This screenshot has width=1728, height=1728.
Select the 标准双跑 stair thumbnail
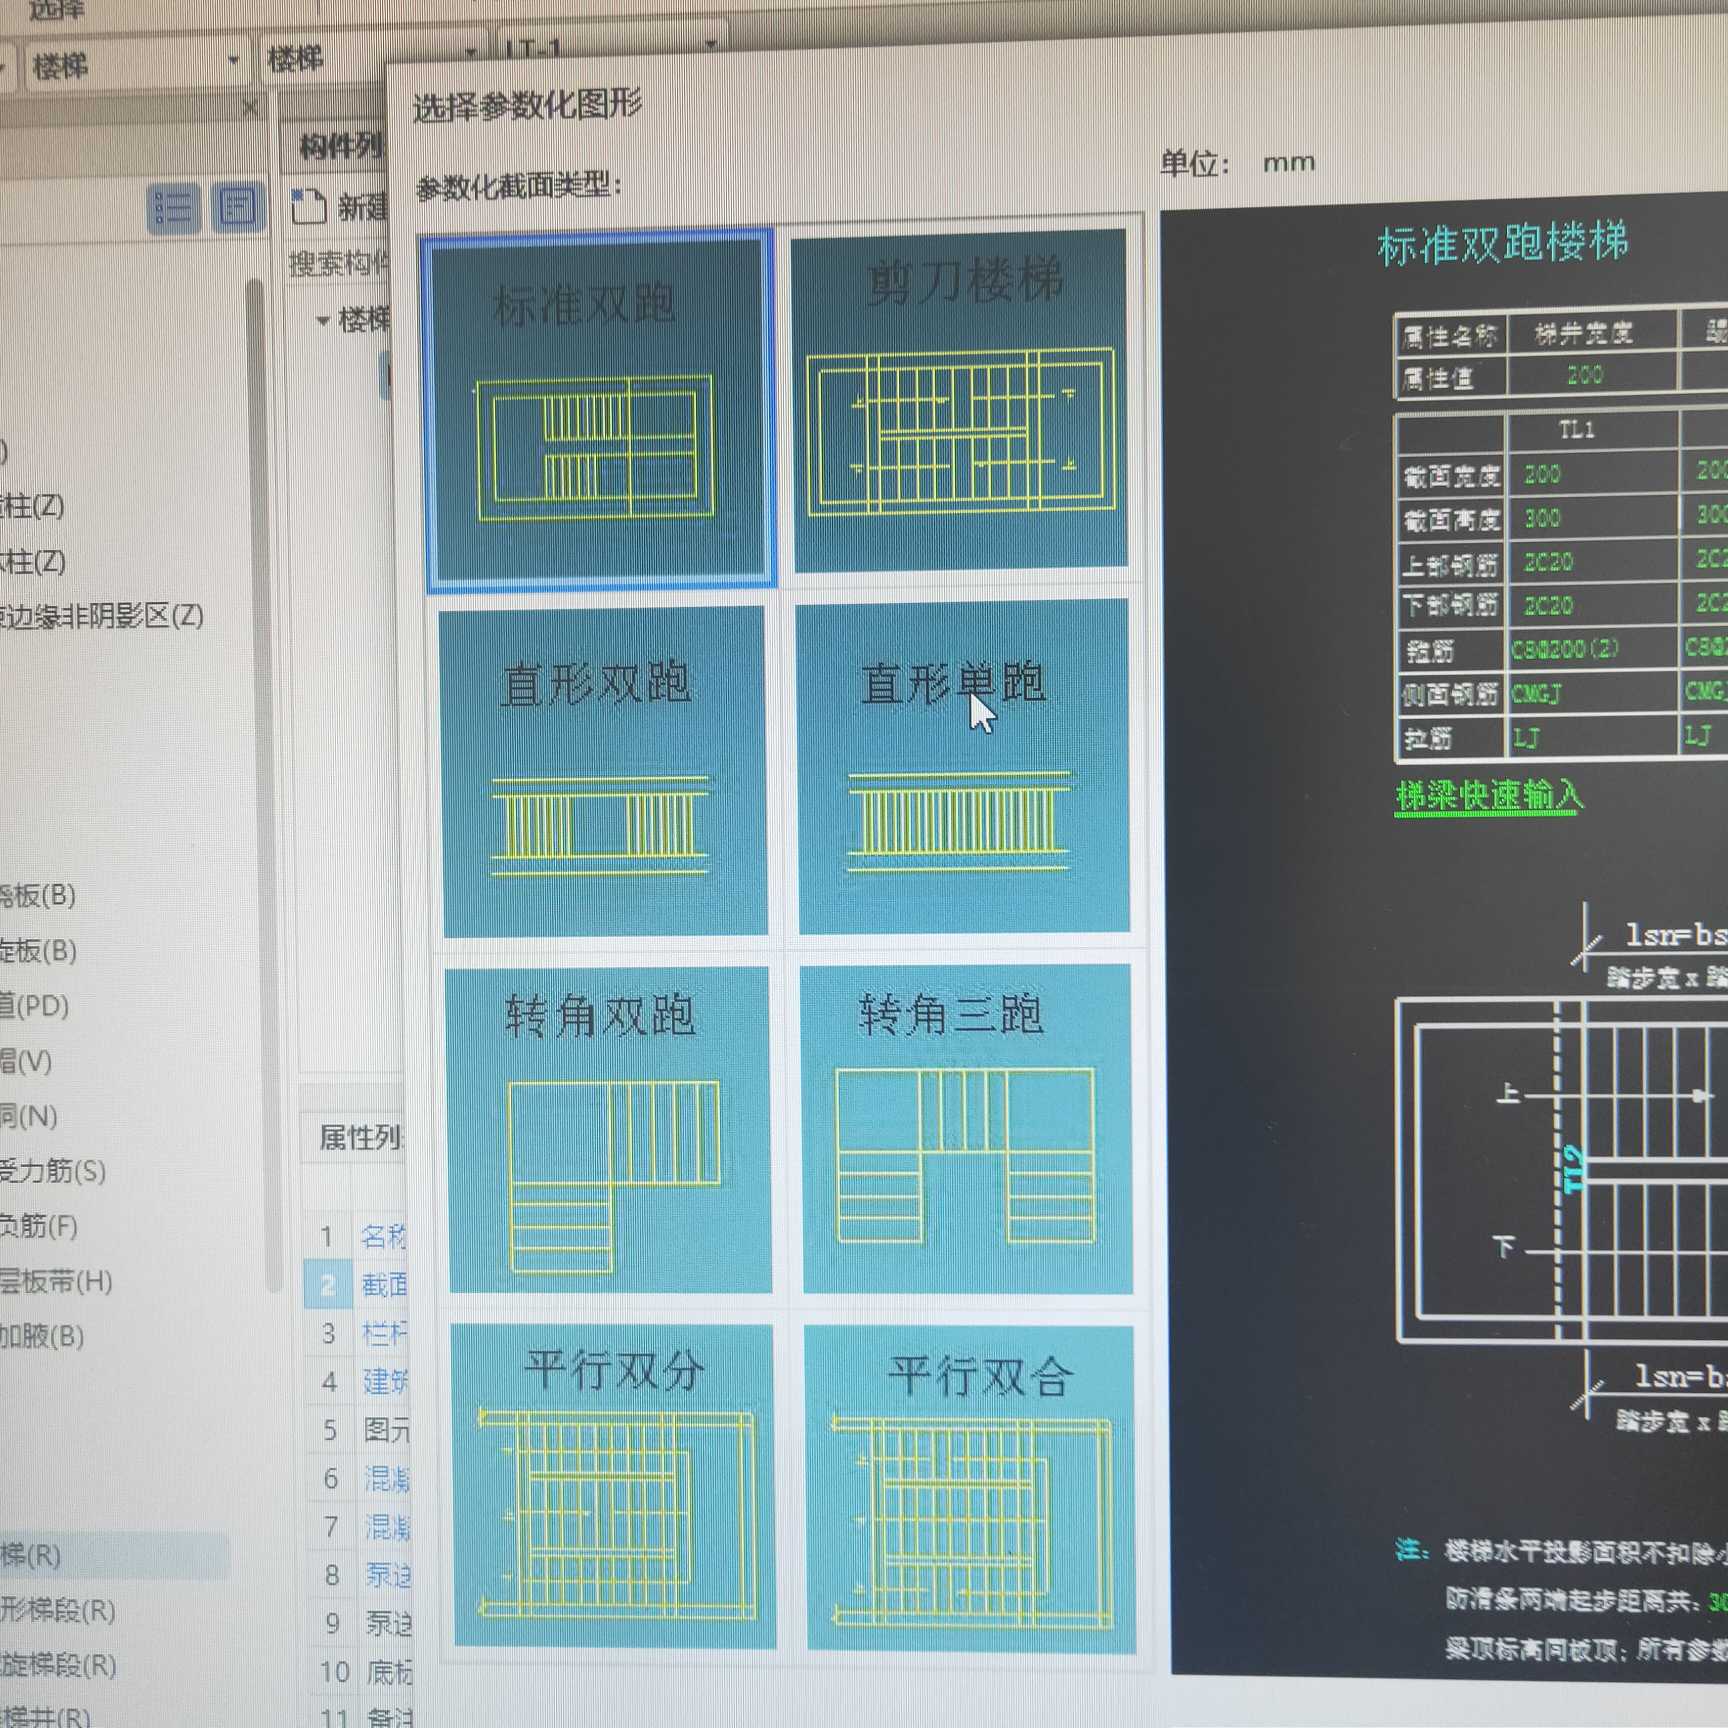(x=600, y=410)
